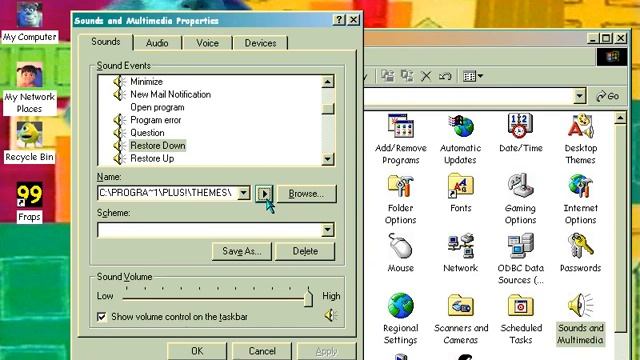Click Cancel in Sounds and Multimedia Properties
Image resolution: width=640 pixels, height=360 pixels.
pyautogui.click(x=262, y=351)
